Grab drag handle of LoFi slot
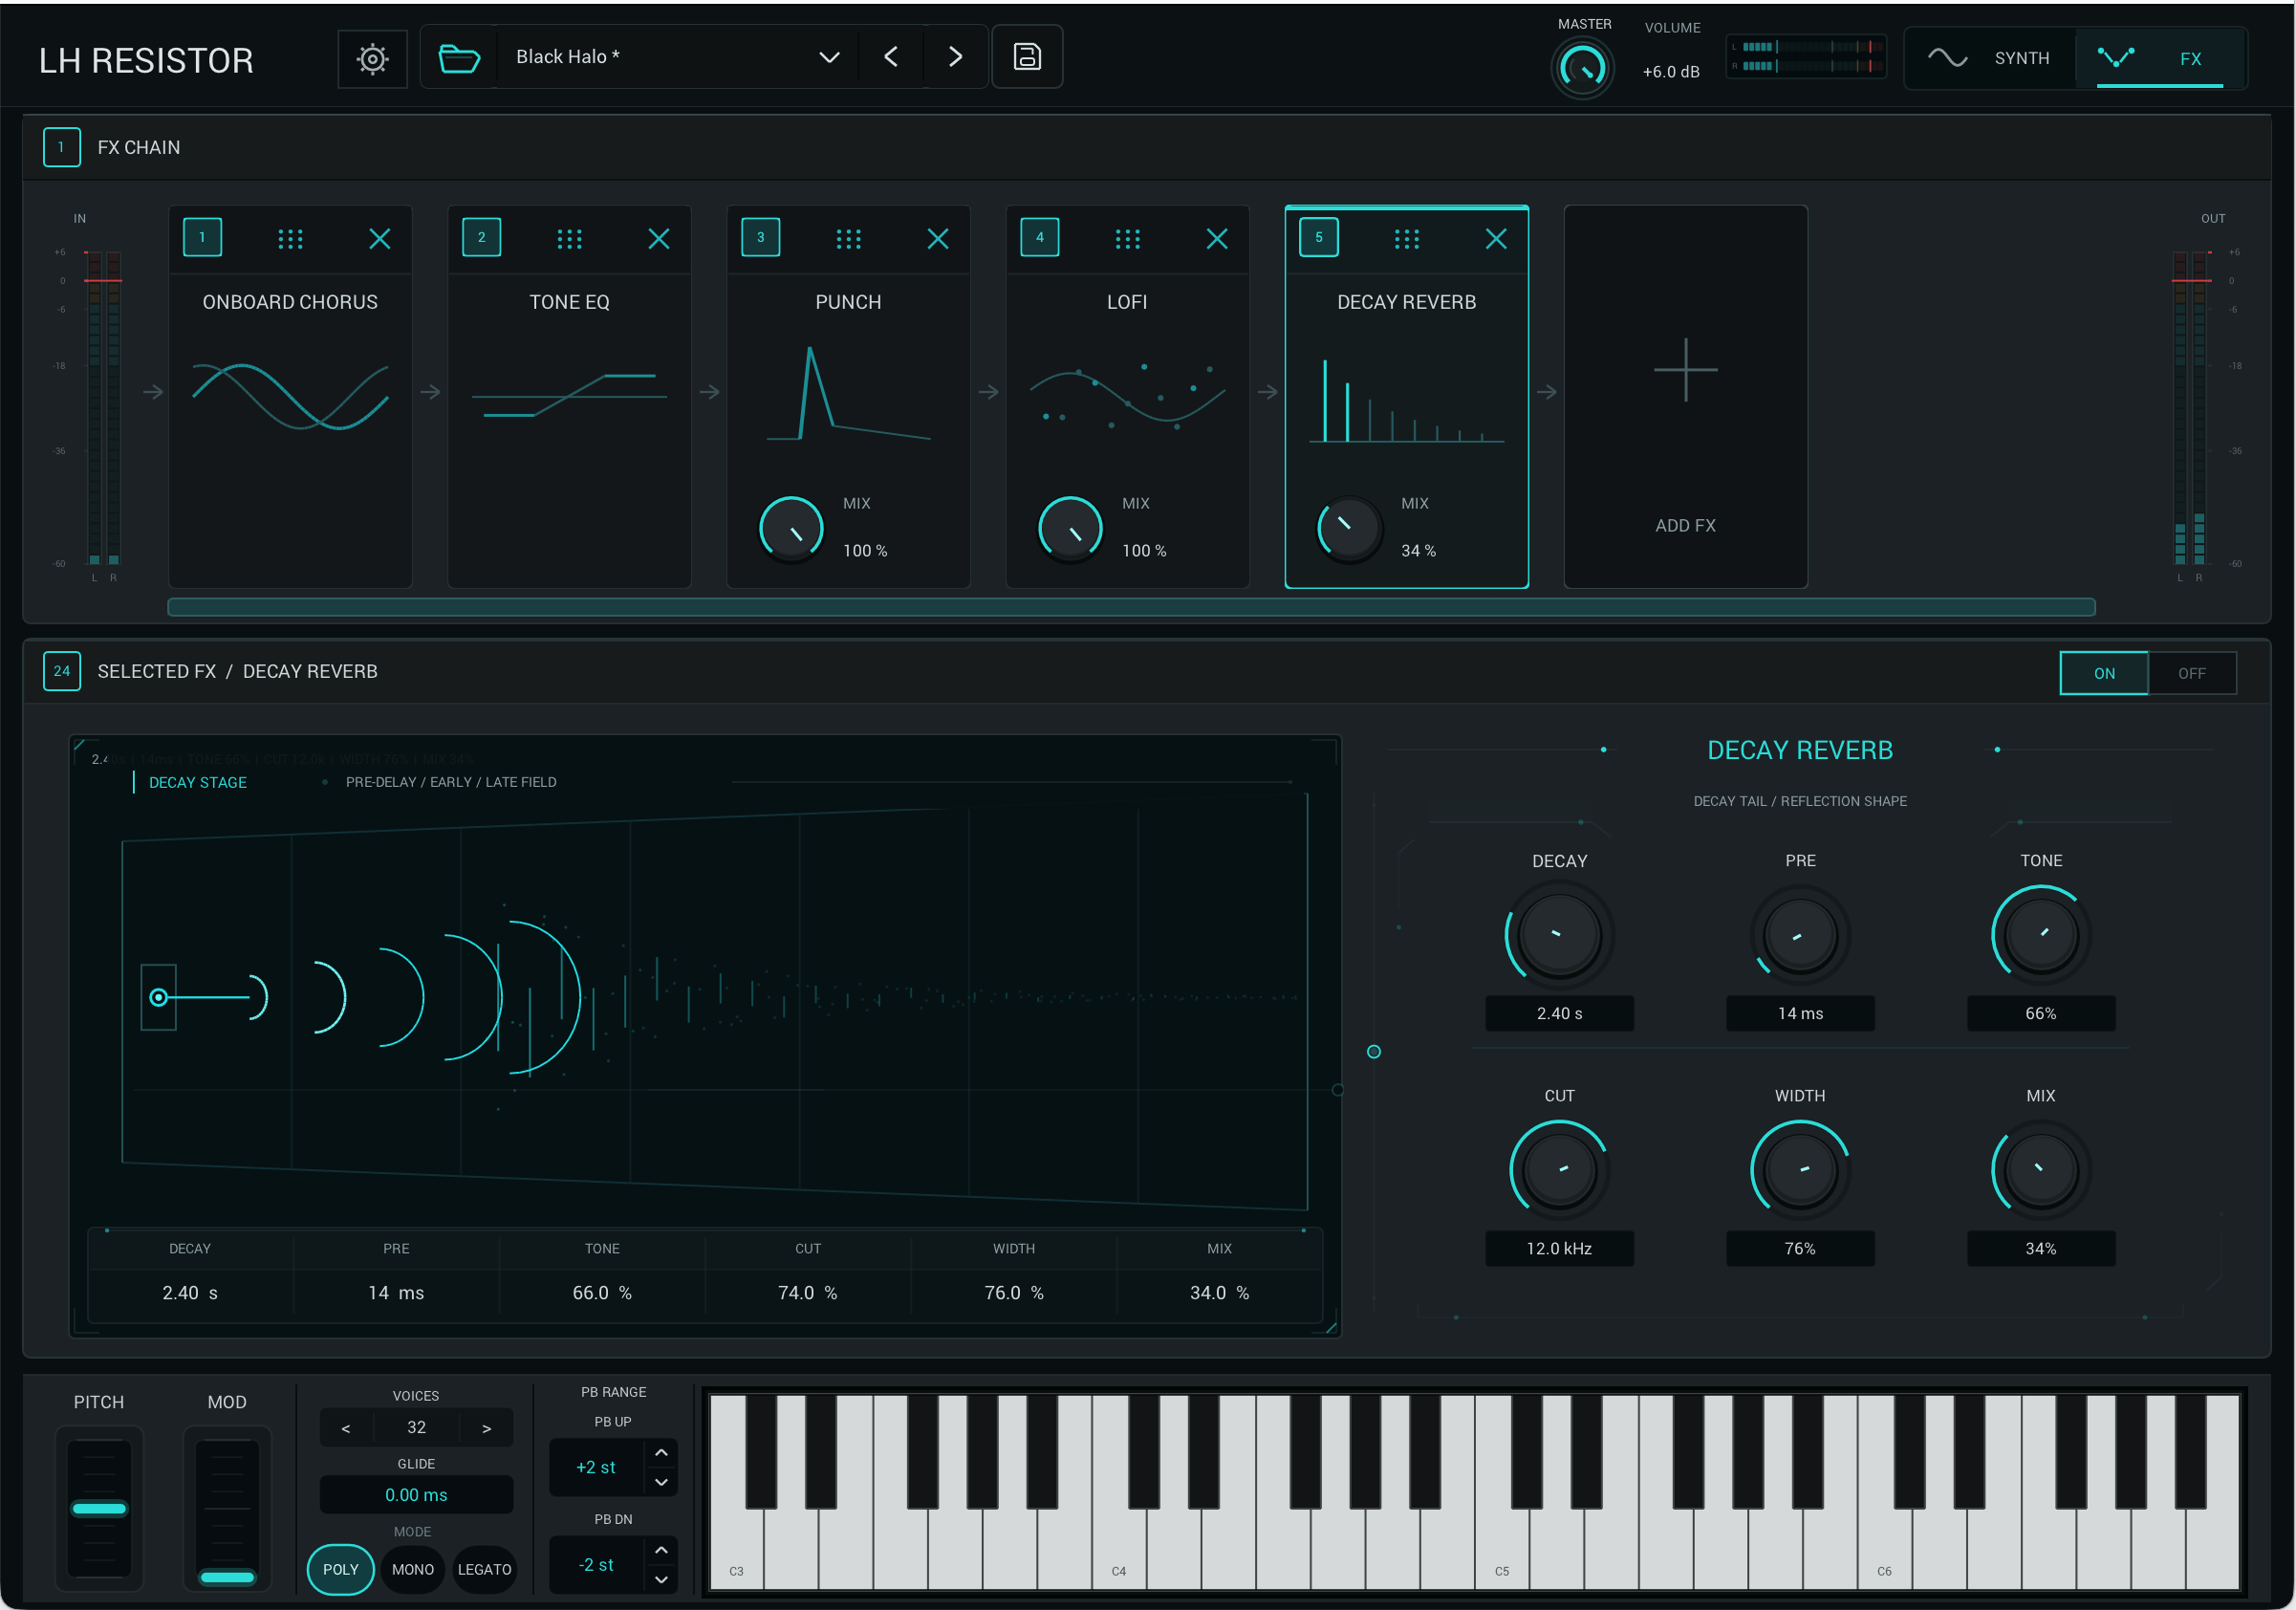Viewport: 2296px width, 1610px height. (x=1127, y=238)
